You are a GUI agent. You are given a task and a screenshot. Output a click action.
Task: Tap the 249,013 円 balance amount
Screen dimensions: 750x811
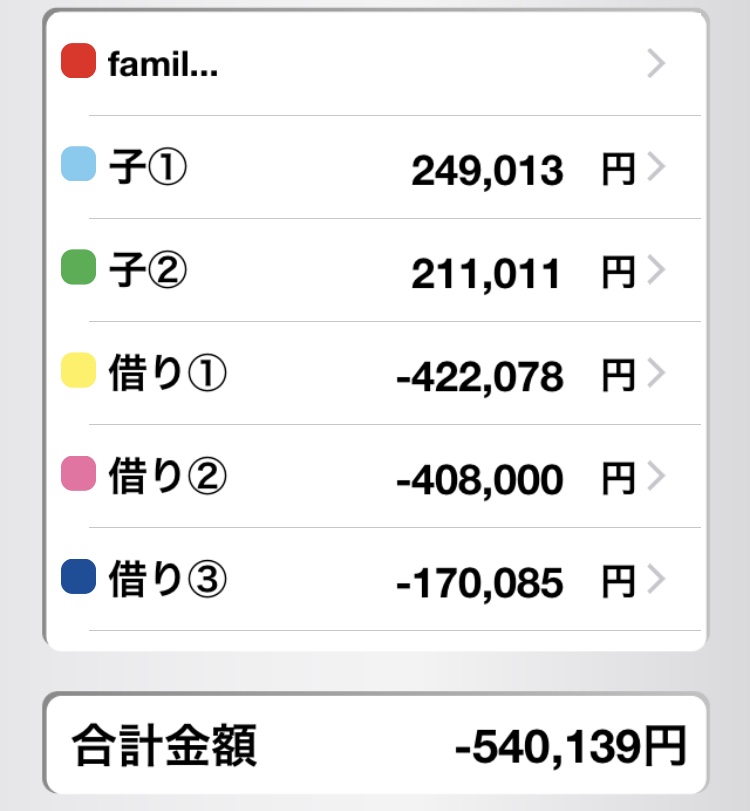point(522,171)
